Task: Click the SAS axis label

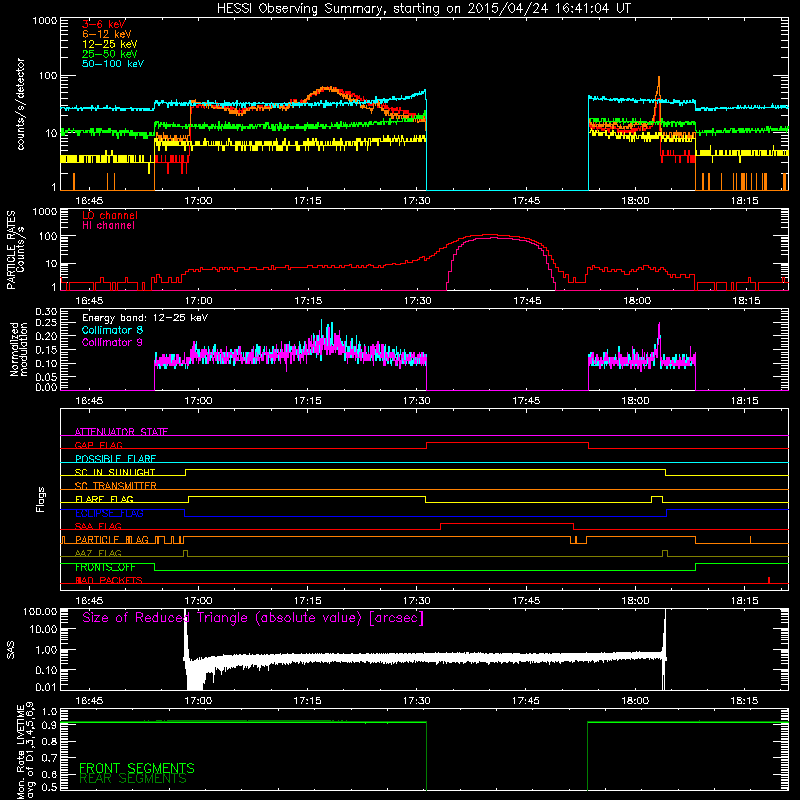Action: coord(11,650)
